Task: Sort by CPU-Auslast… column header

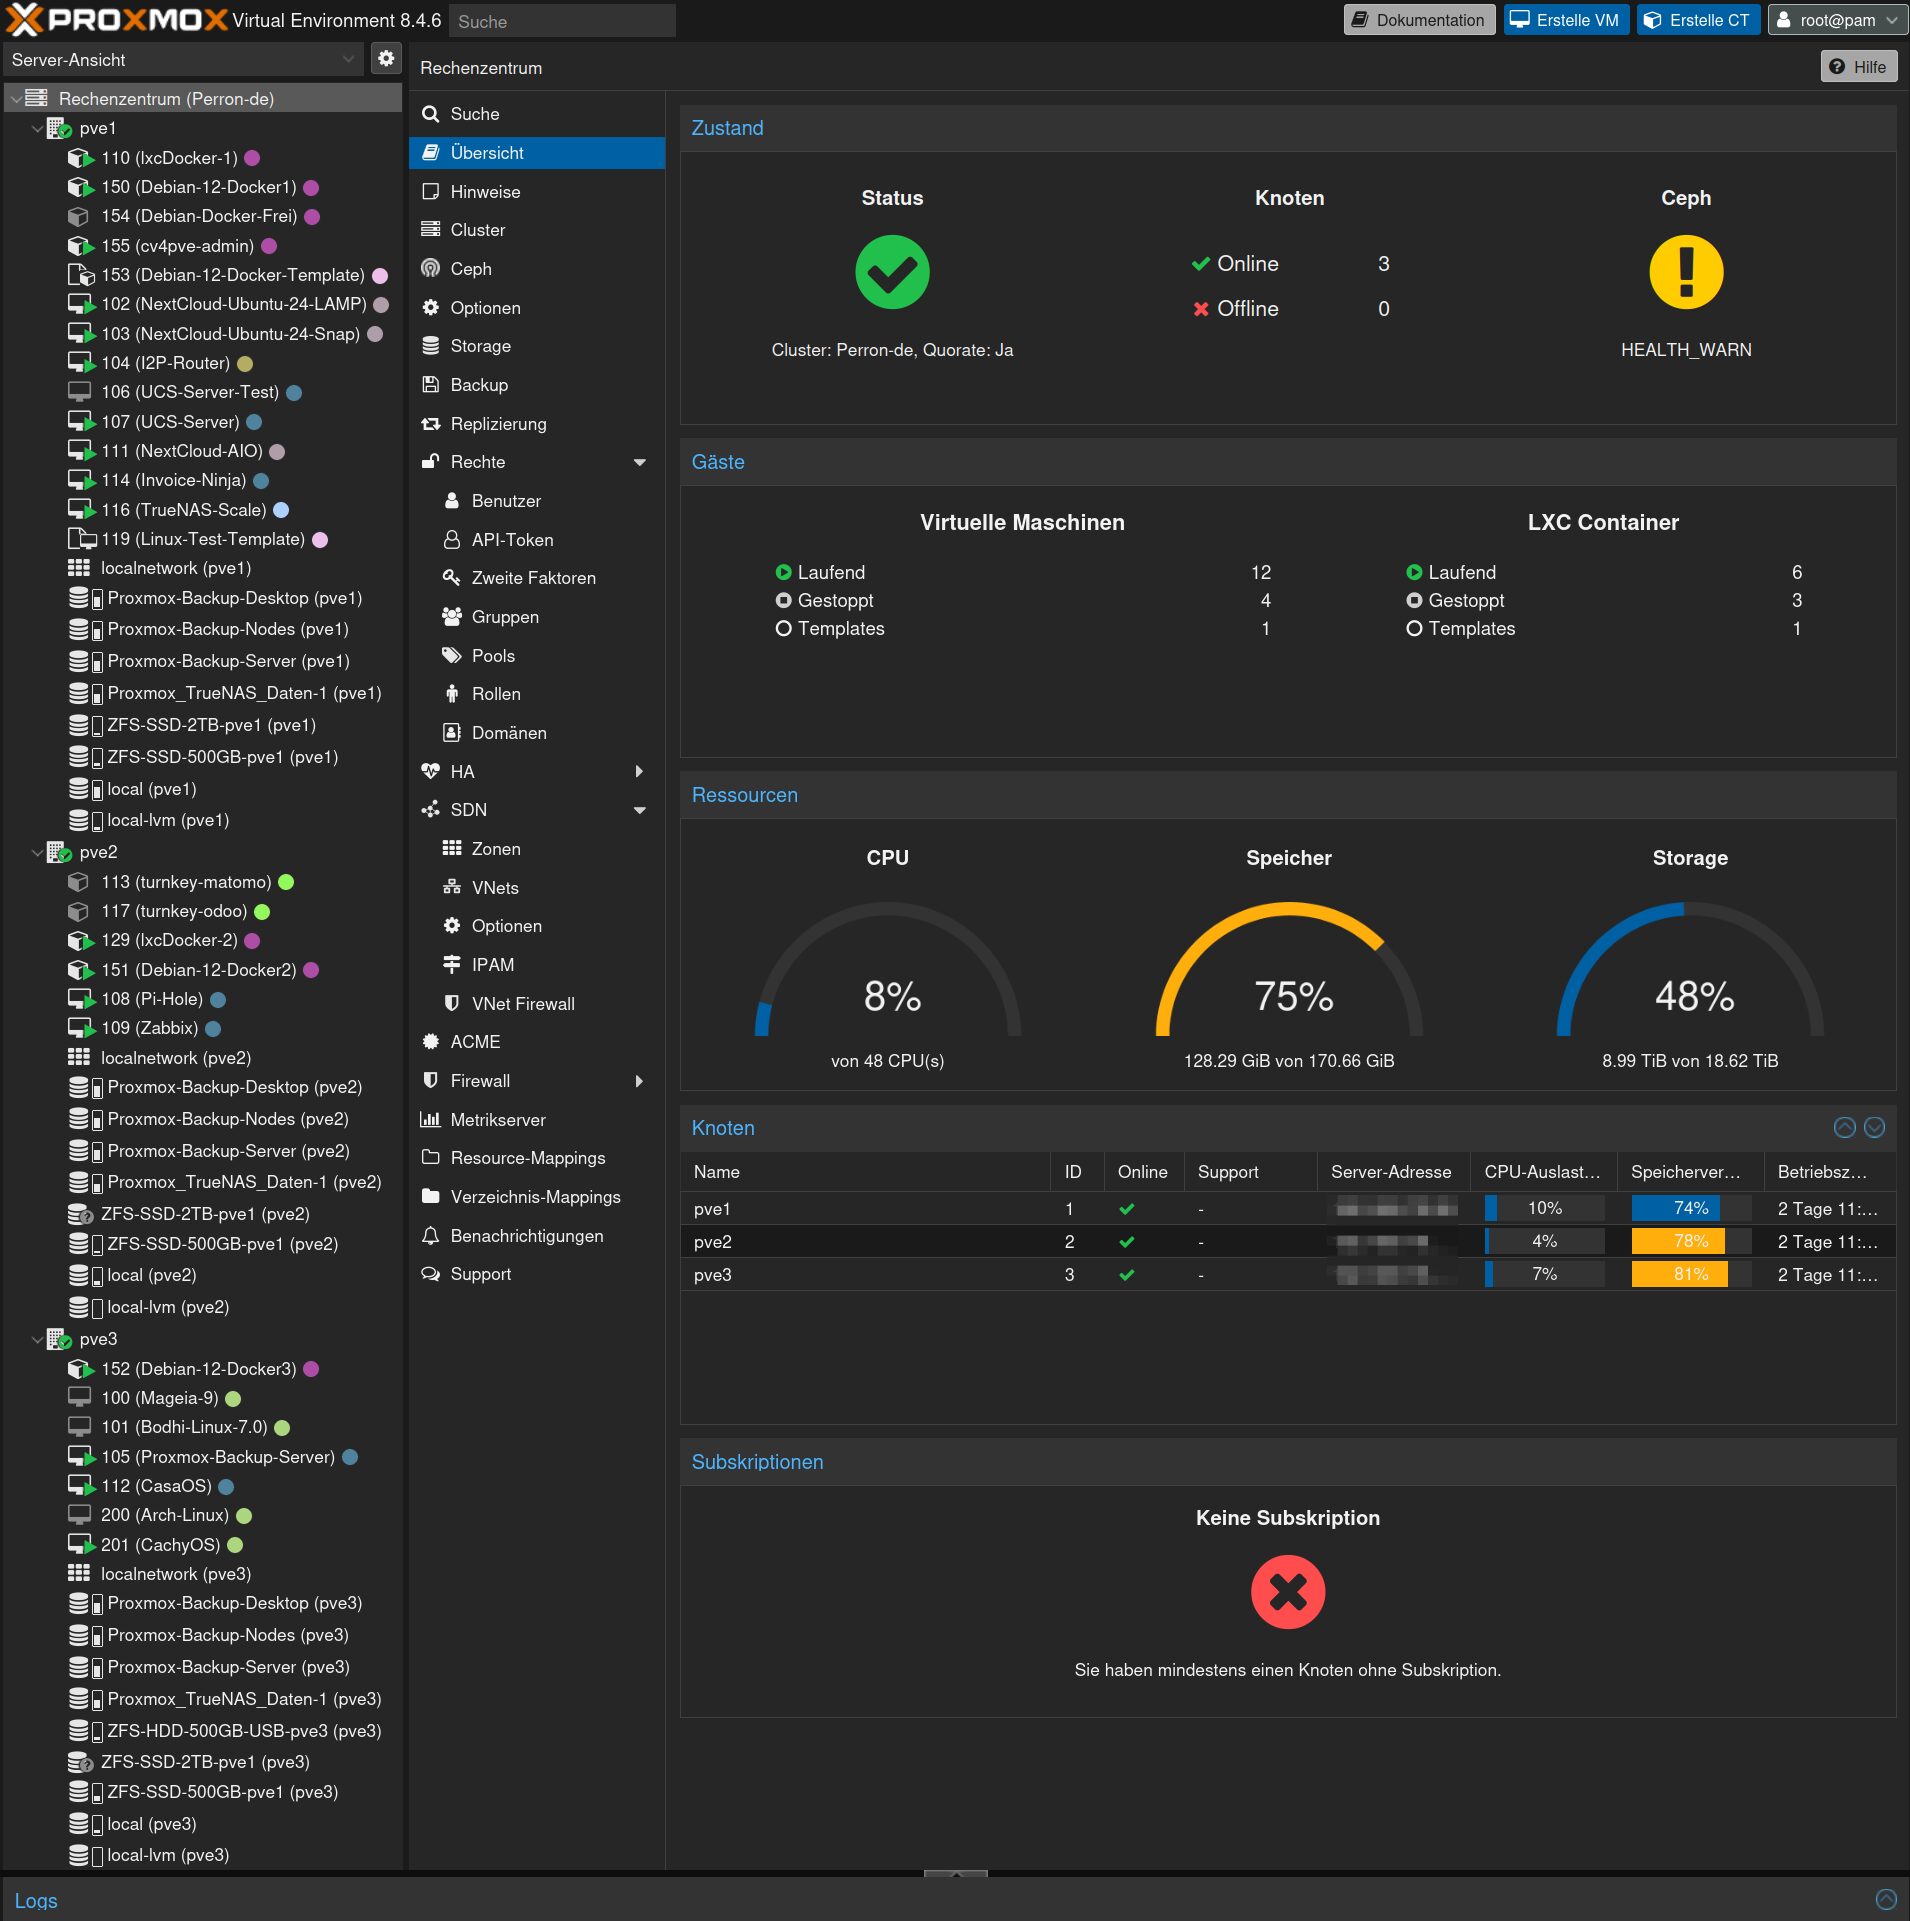Action: coord(1543,1172)
